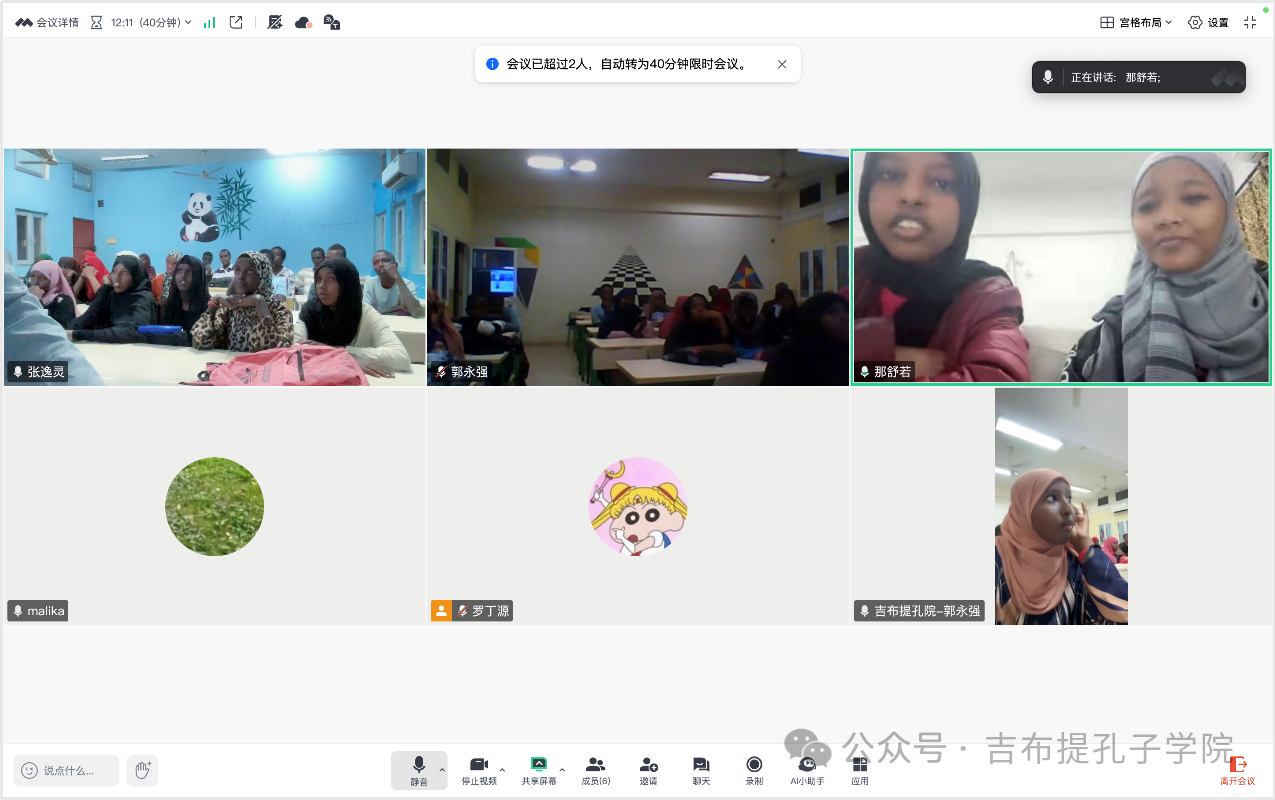The width and height of the screenshot is (1275, 800).
Task: Click the 邀请 invite icon
Action: pyautogui.click(x=648, y=770)
